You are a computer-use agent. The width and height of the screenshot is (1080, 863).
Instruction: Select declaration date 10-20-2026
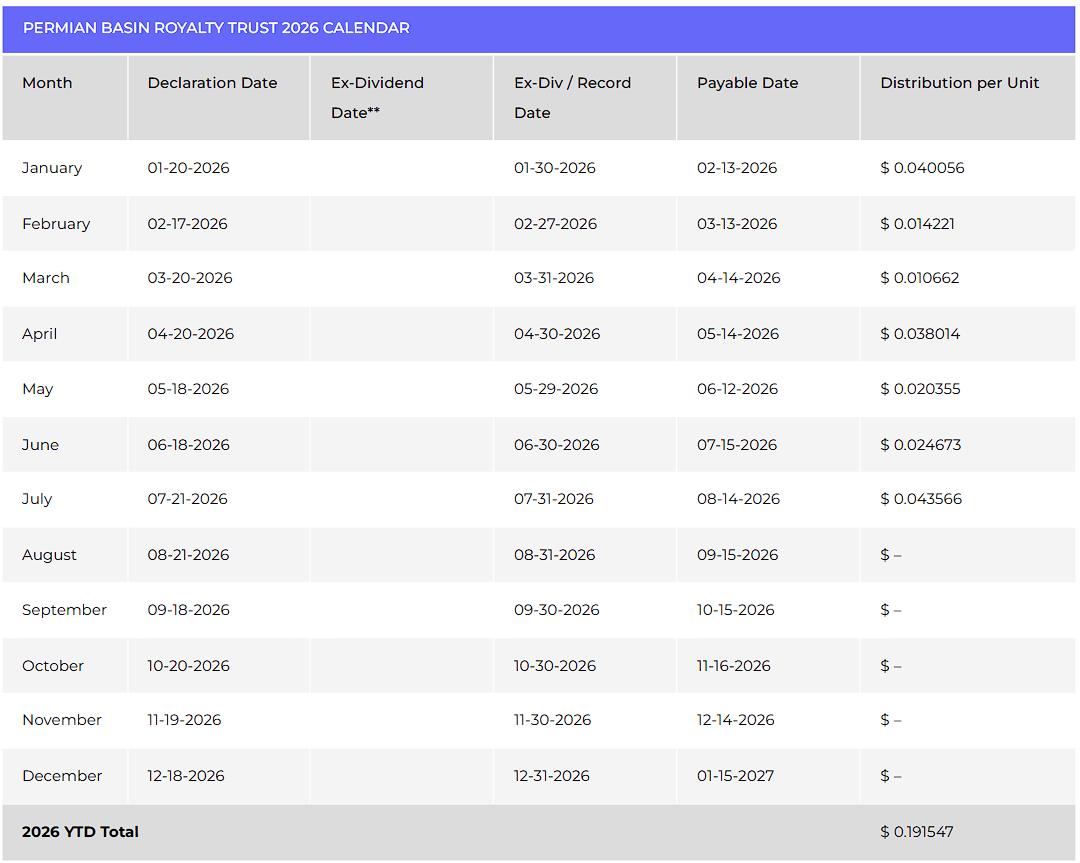(x=189, y=666)
